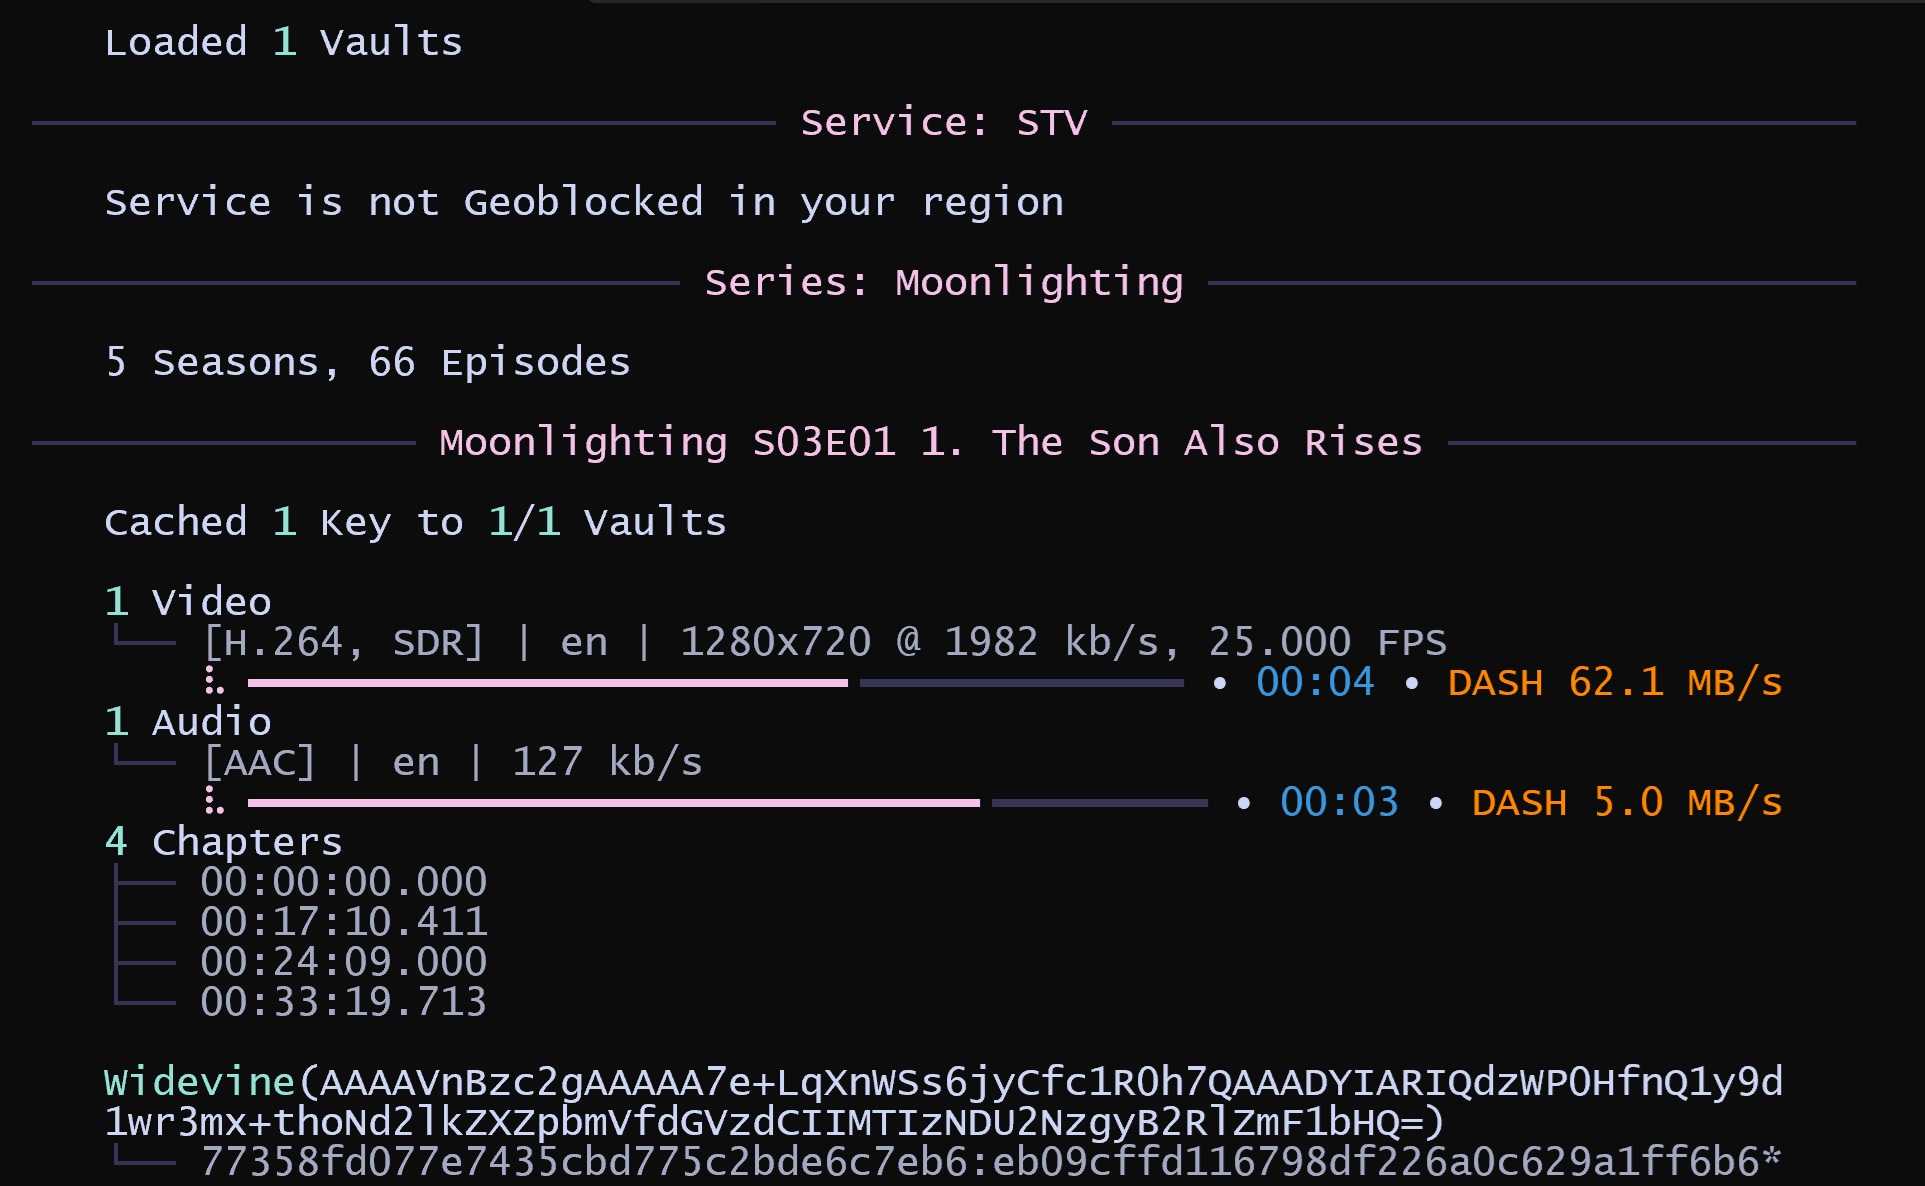This screenshot has height=1186, width=1925.
Task: Click the "Series: Moonlighting" section header
Action: point(943,283)
